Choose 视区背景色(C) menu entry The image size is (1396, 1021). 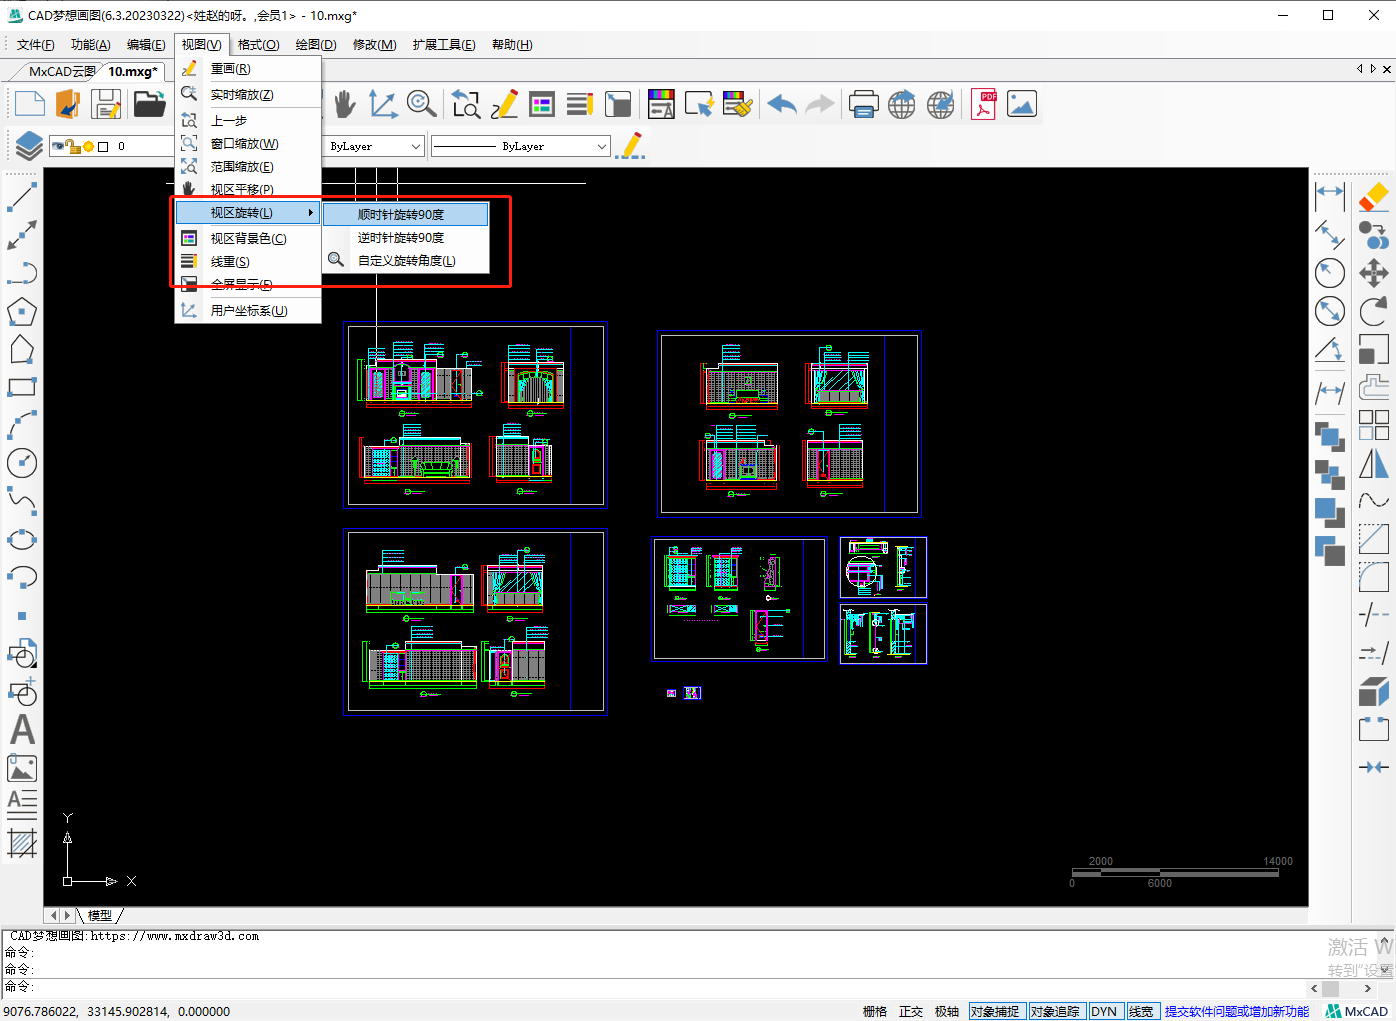point(247,238)
